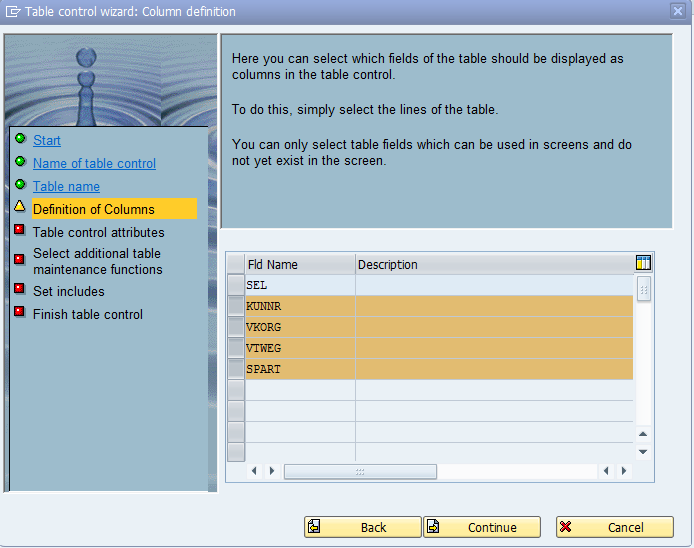Click the left horizontal scroll-right arrow
This screenshot has width=694, height=548.
[272, 471]
